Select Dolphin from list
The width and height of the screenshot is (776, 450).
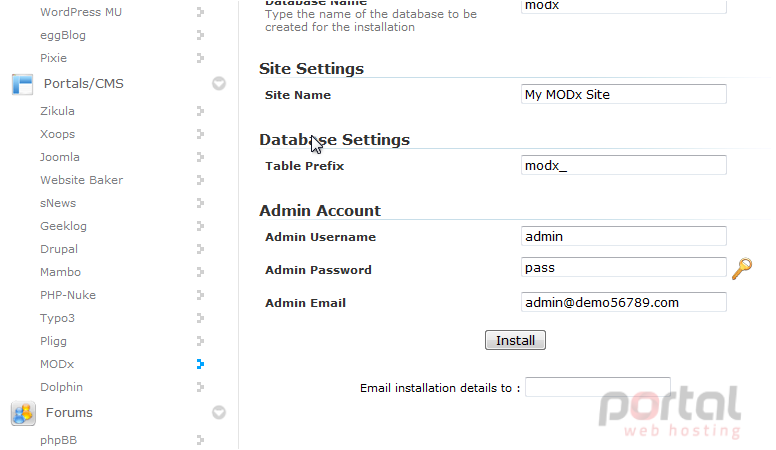[x=61, y=387]
